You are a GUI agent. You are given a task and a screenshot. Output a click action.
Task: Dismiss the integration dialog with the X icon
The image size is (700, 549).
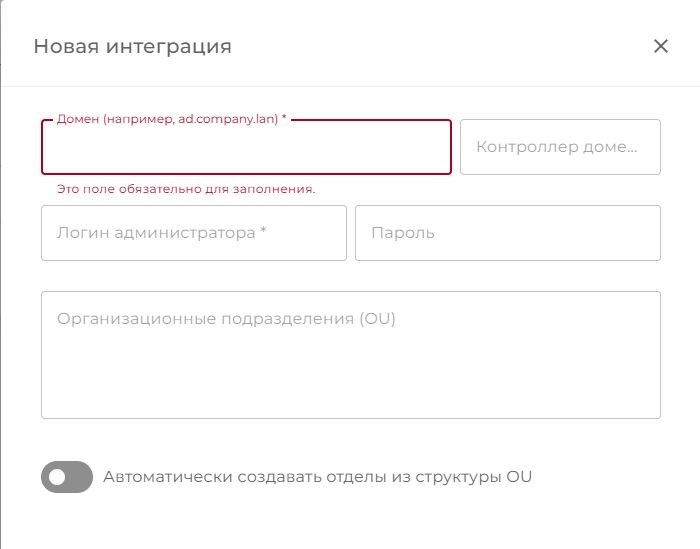click(x=660, y=46)
